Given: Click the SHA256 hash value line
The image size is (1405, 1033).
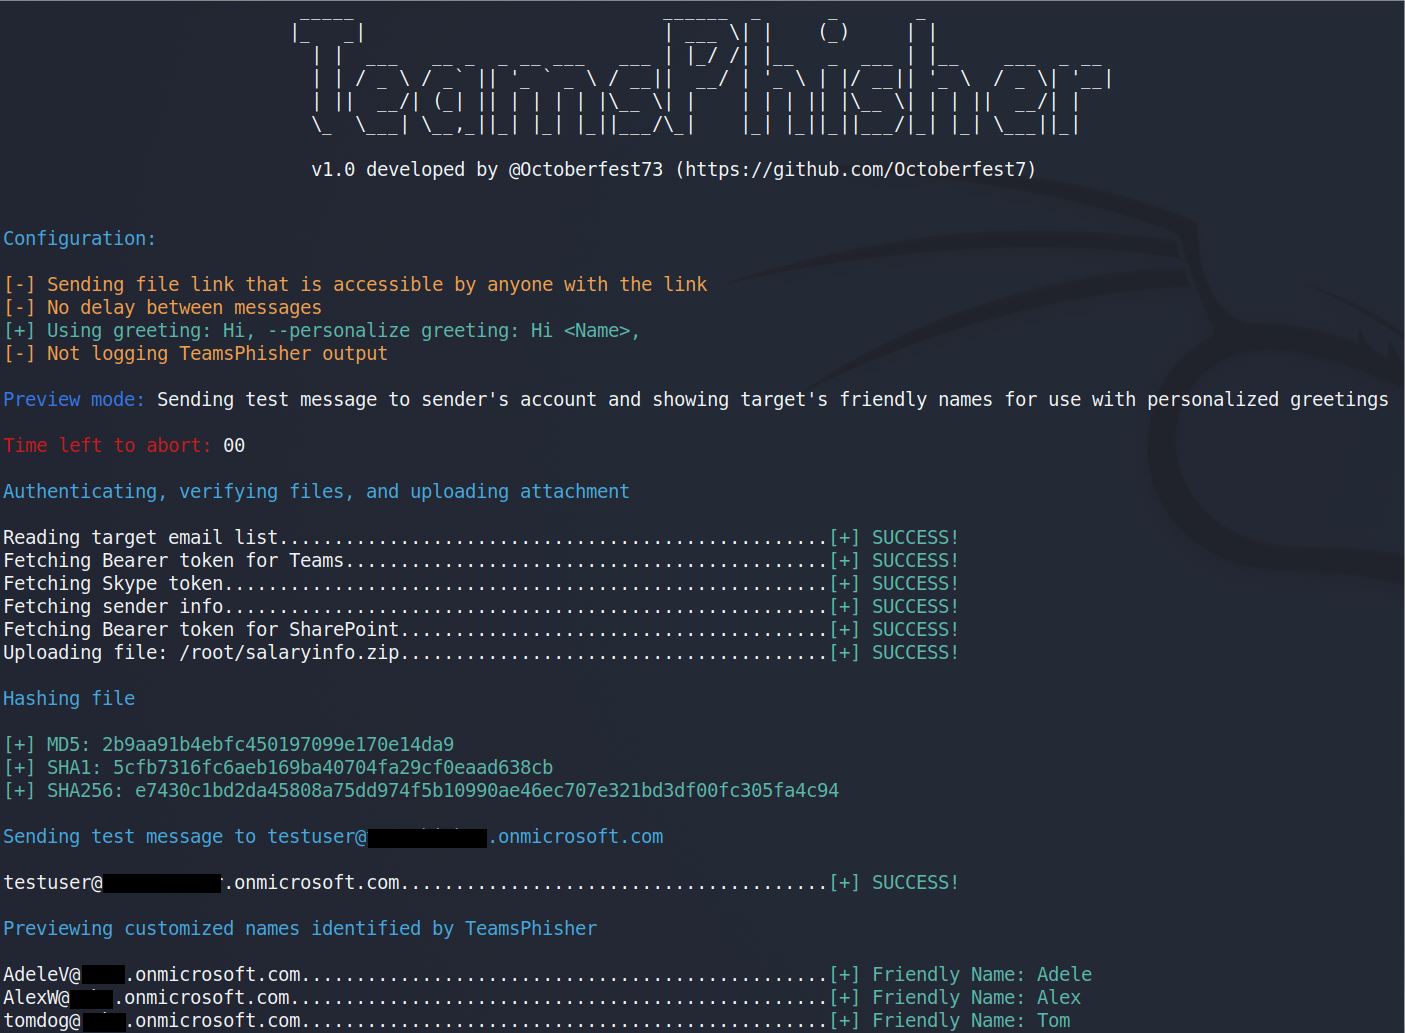Looking at the screenshot, I should click(421, 790).
